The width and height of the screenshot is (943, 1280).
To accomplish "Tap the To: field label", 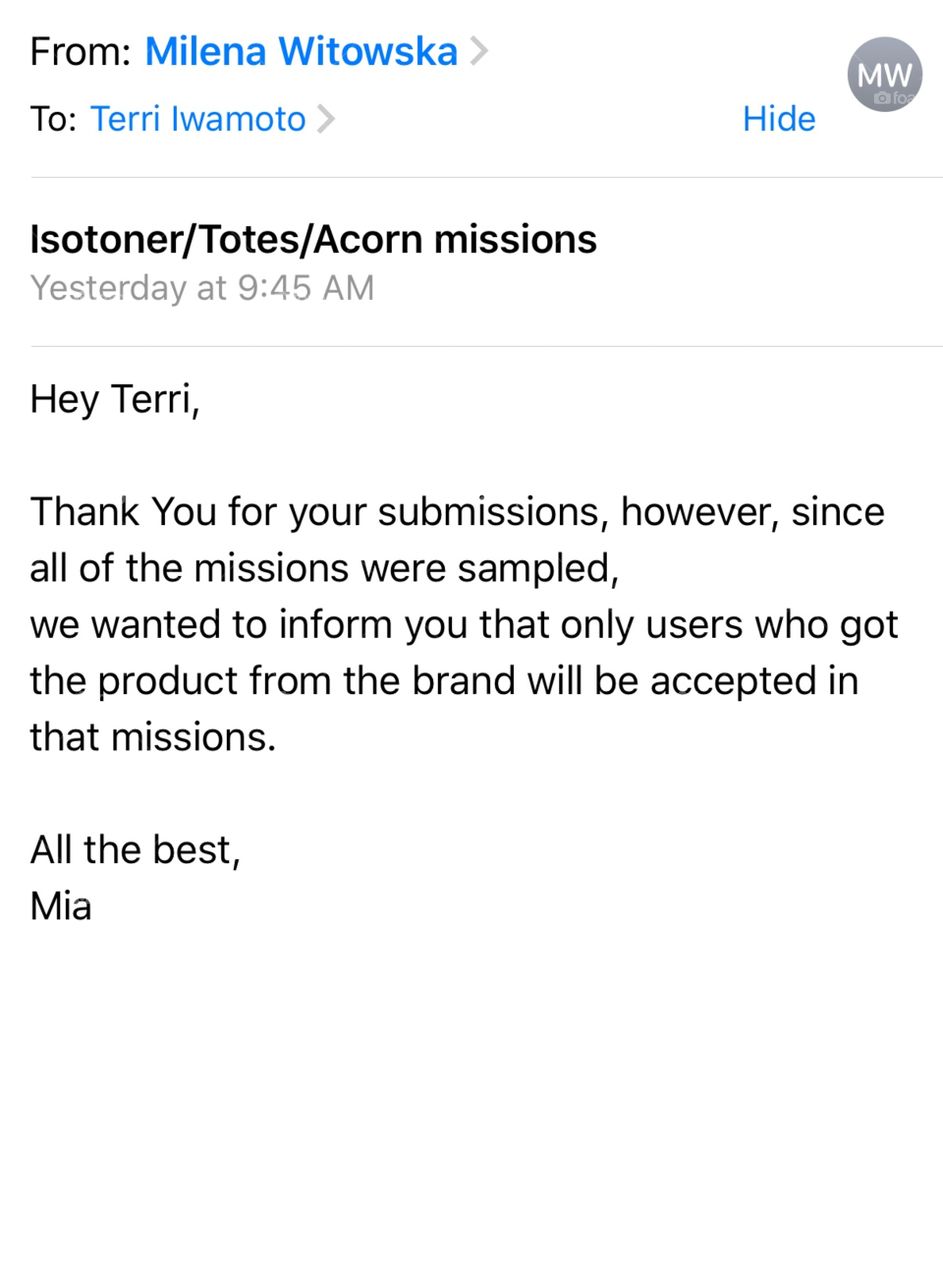I will pos(55,118).
